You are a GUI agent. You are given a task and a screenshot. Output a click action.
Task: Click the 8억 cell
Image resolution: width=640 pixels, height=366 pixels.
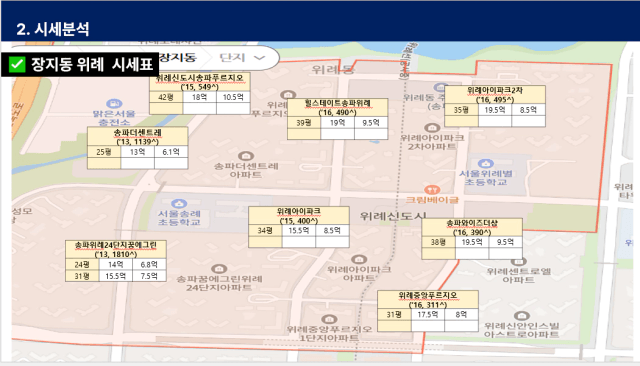(461, 315)
